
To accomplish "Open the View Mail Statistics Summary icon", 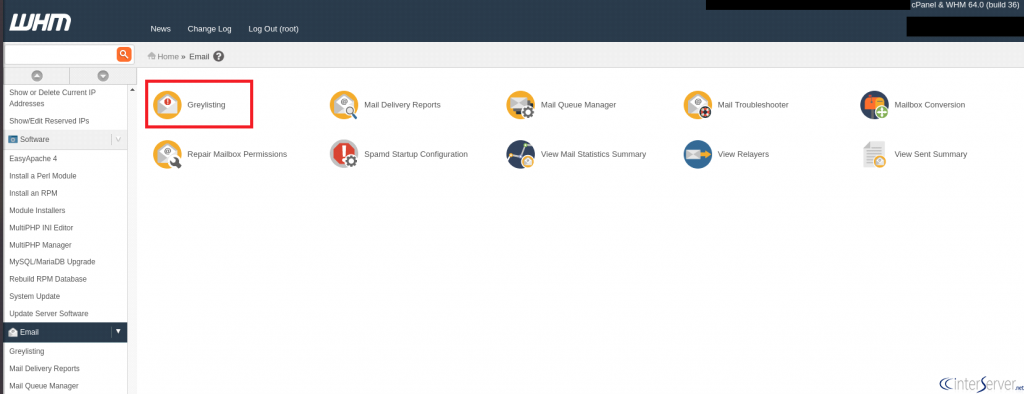I will 520,154.
